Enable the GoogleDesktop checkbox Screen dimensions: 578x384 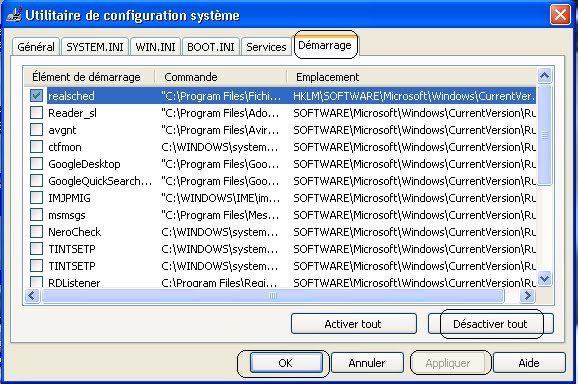click(x=36, y=164)
